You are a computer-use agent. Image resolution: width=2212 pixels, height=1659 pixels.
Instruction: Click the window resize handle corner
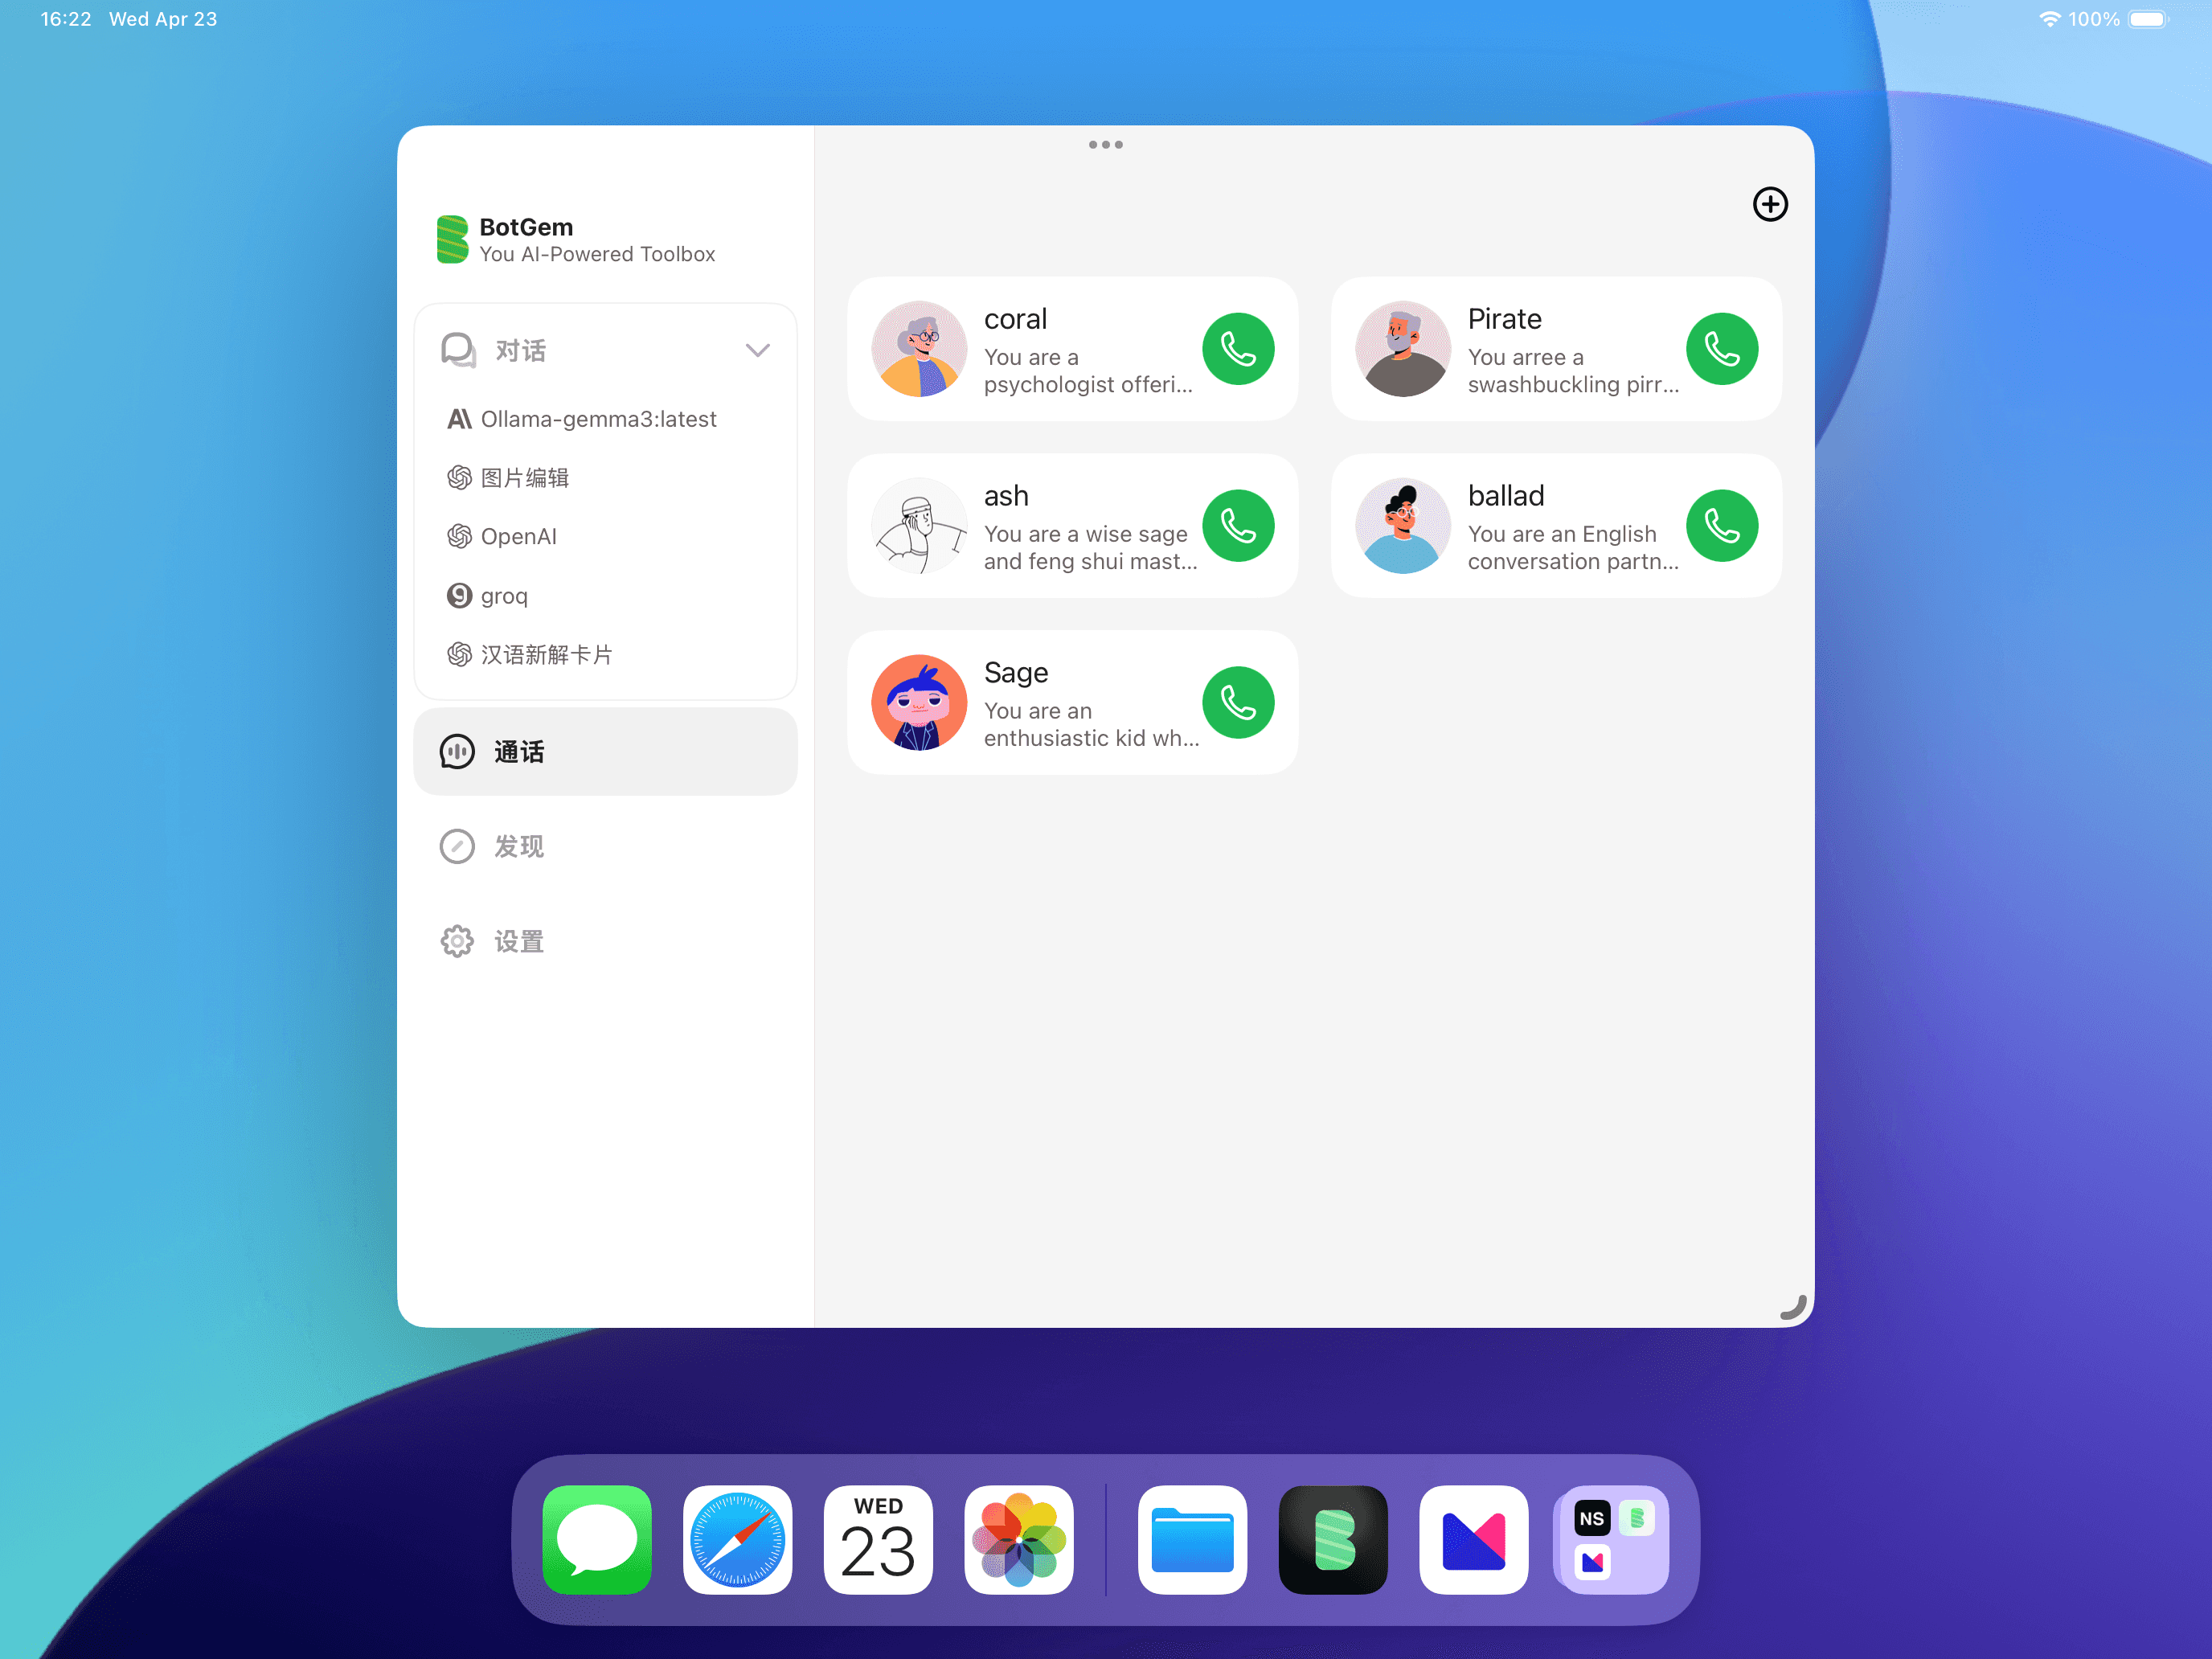pyautogui.click(x=1793, y=1307)
